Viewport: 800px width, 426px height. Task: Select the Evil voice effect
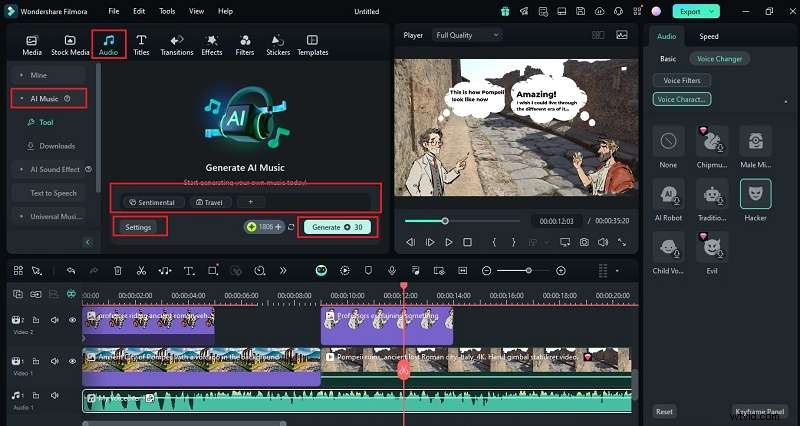click(x=712, y=253)
